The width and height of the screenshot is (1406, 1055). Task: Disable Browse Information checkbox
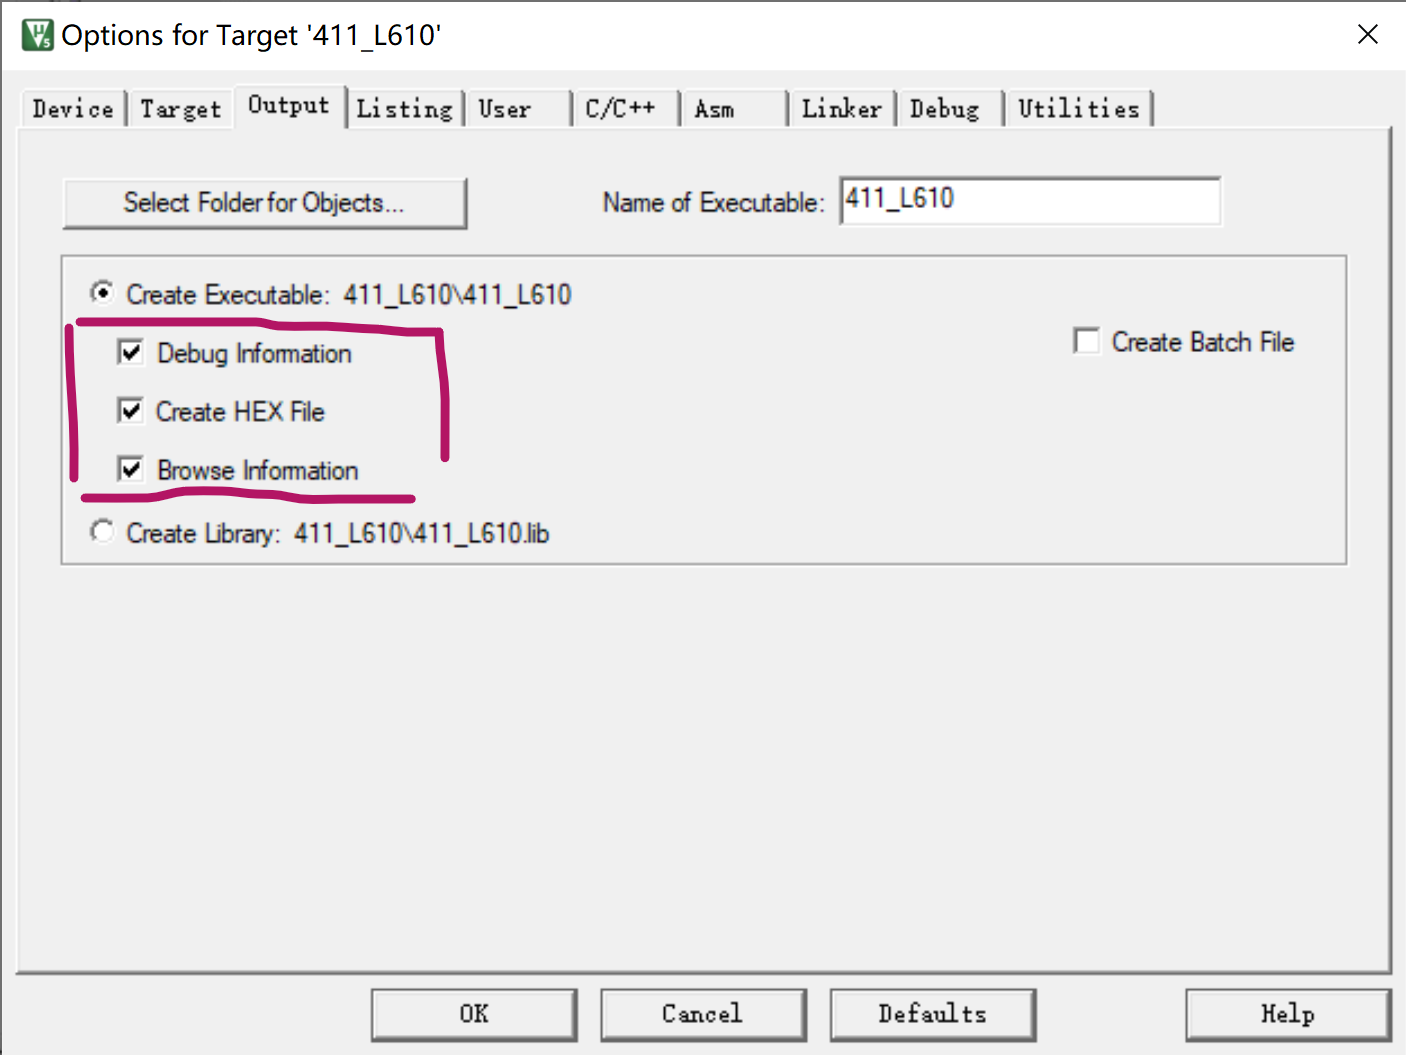click(130, 469)
